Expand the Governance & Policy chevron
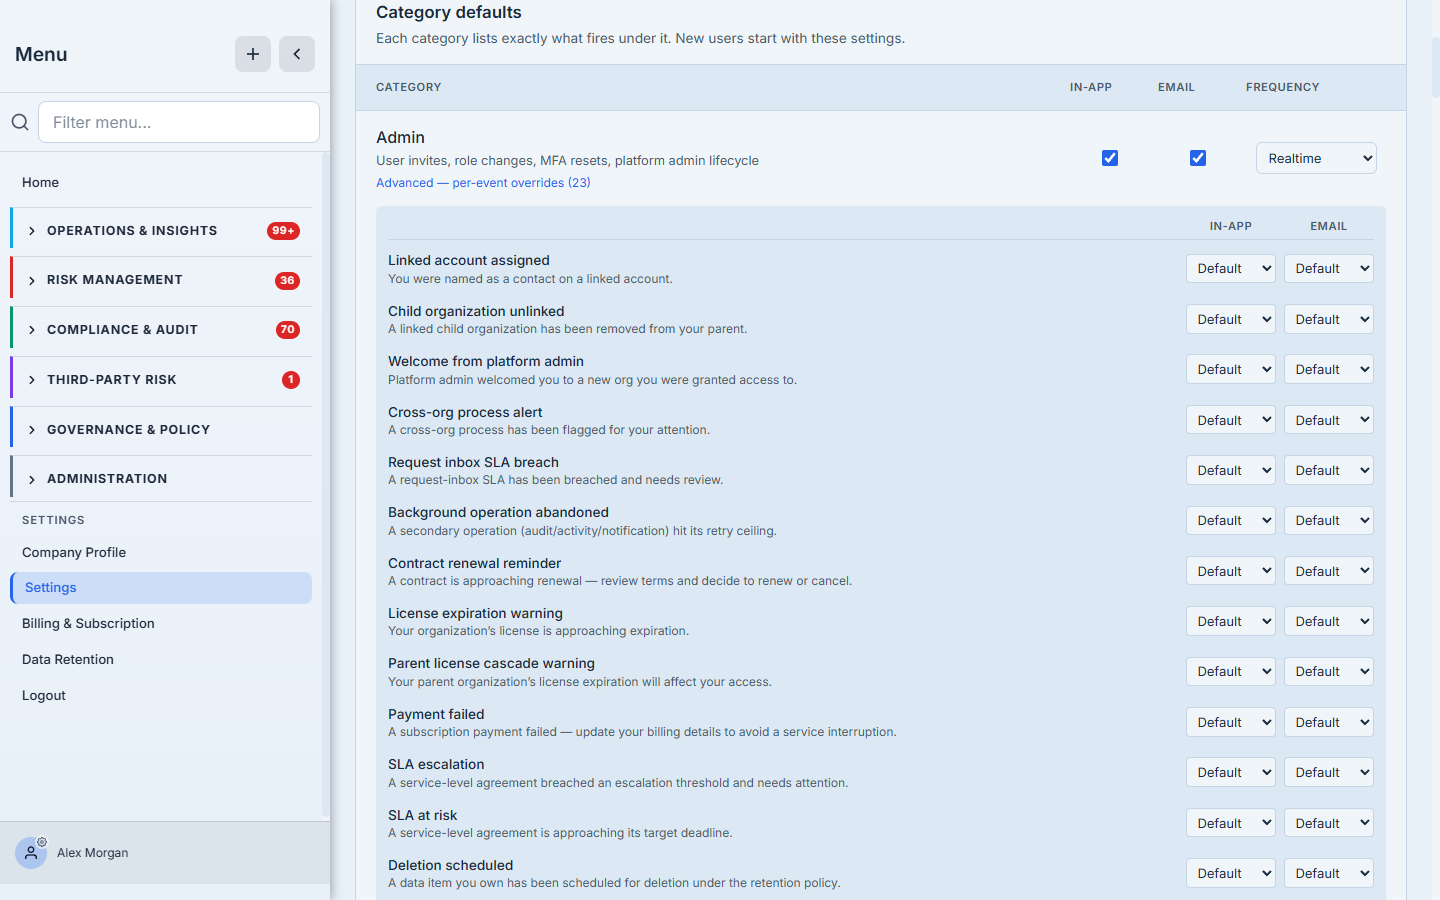This screenshot has width=1440, height=900. coord(32,430)
